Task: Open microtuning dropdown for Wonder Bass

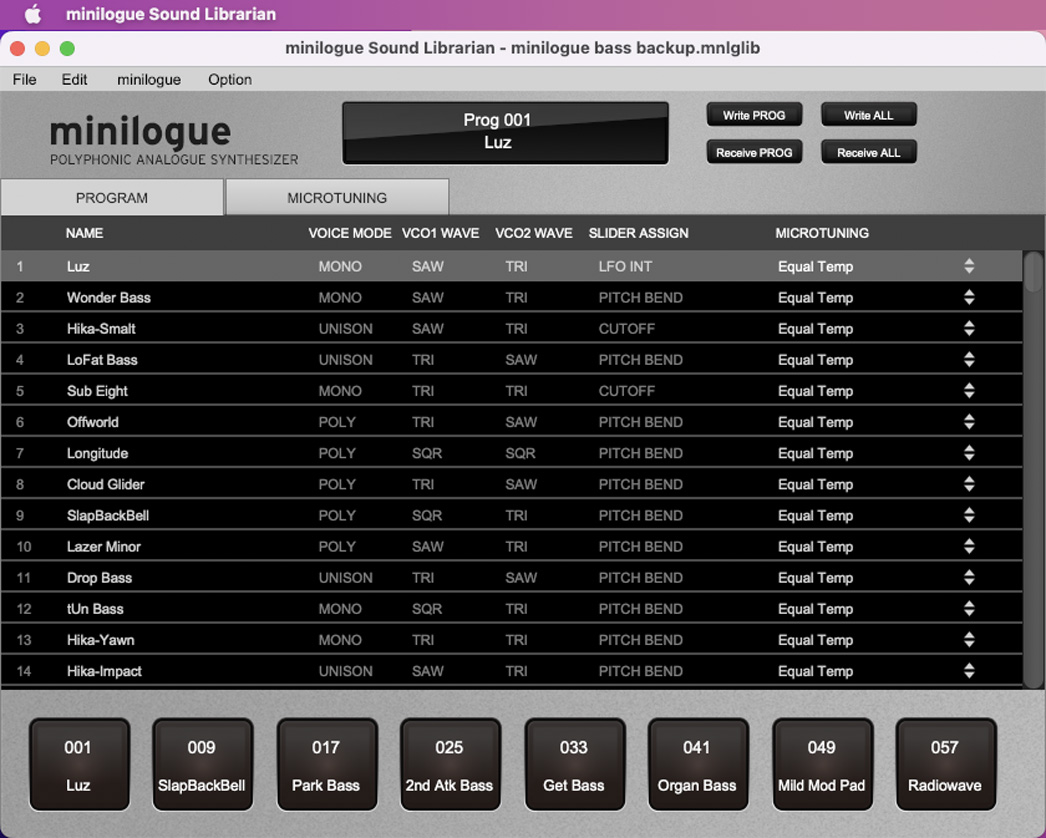Action: [x=969, y=297]
